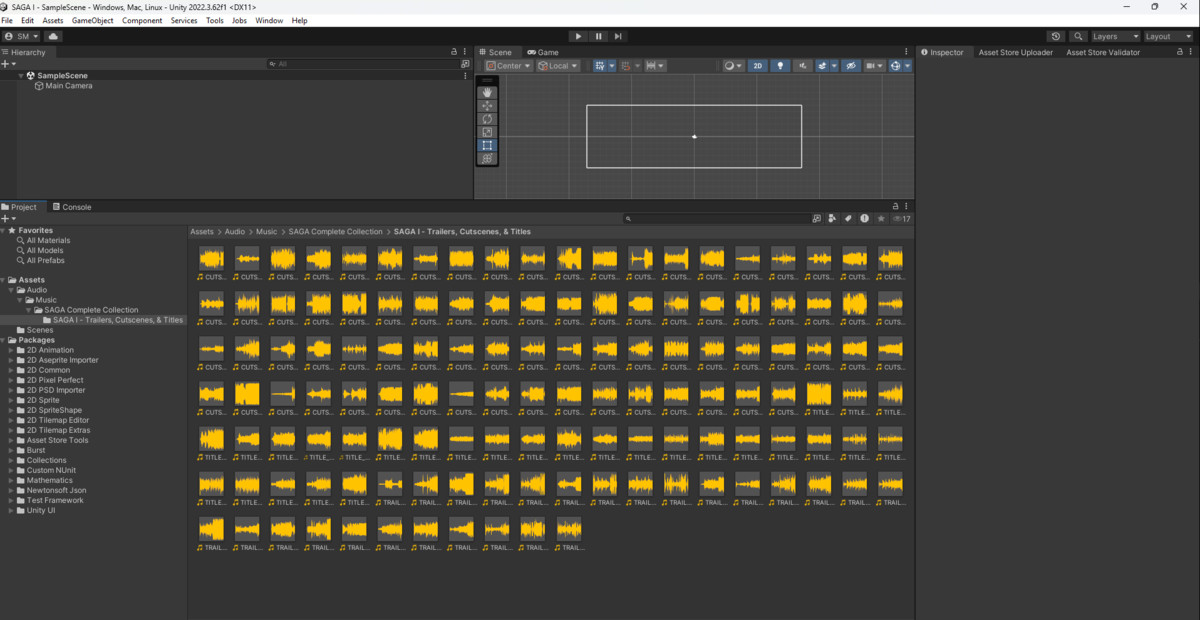Viewport: 1200px width, 620px height.
Task: Click the cloud services icon
Action: click(53, 36)
